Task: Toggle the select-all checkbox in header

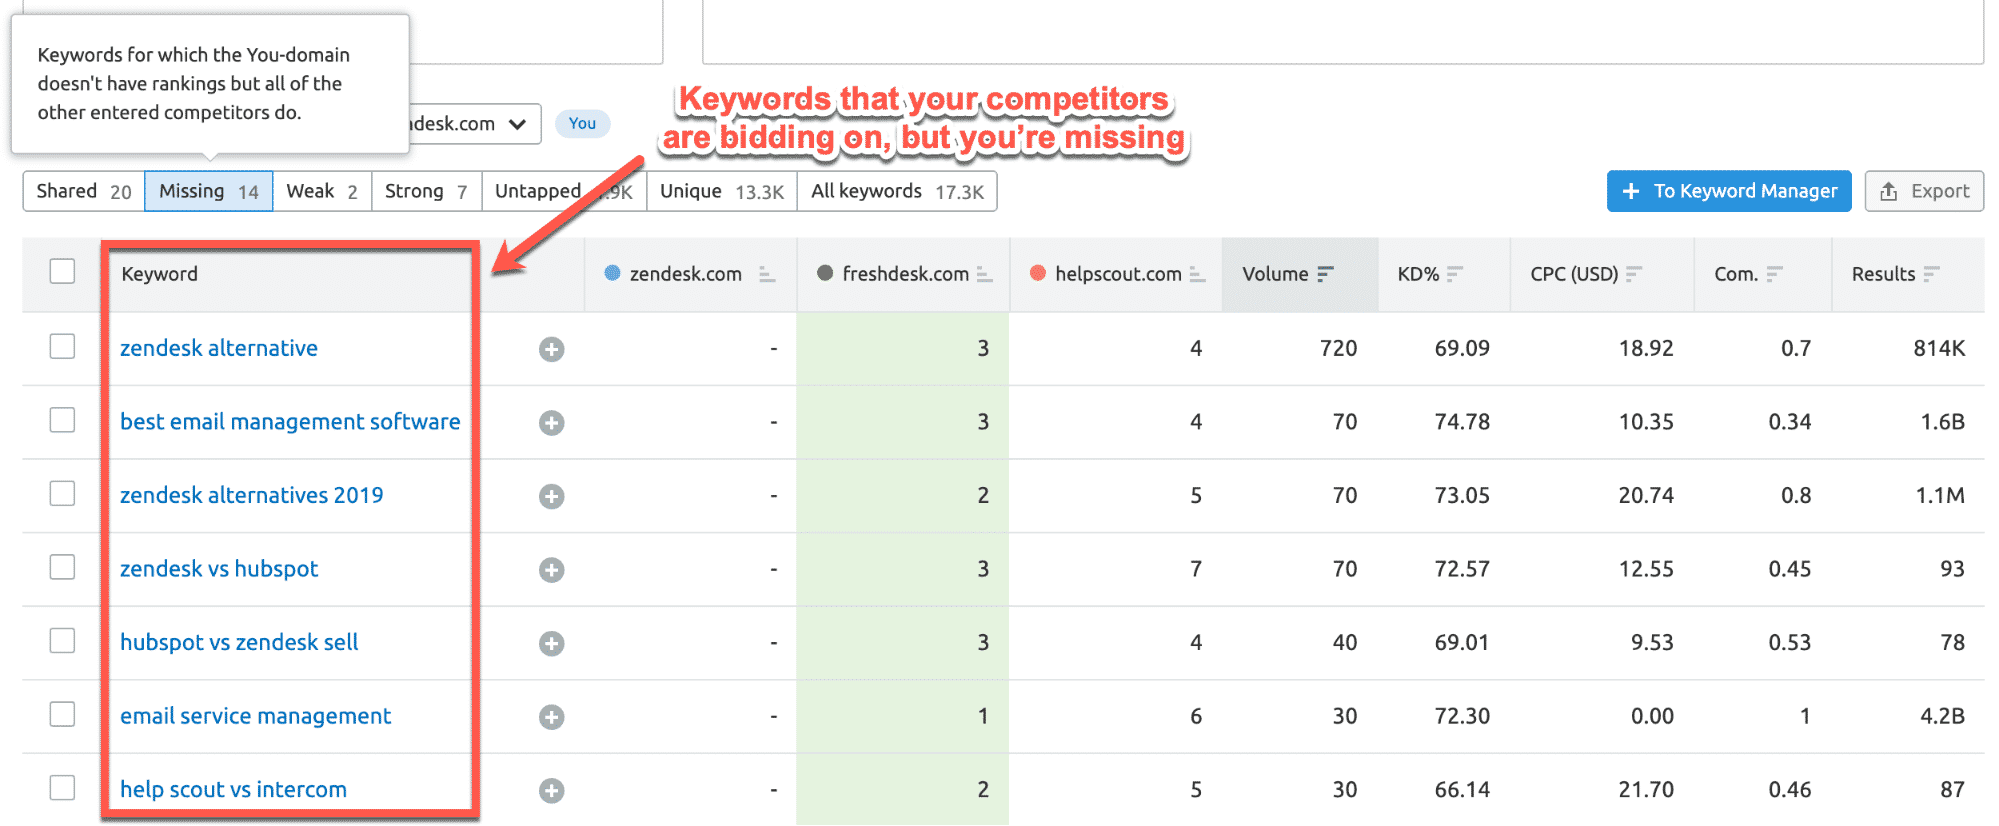Action: tap(62, 271)
